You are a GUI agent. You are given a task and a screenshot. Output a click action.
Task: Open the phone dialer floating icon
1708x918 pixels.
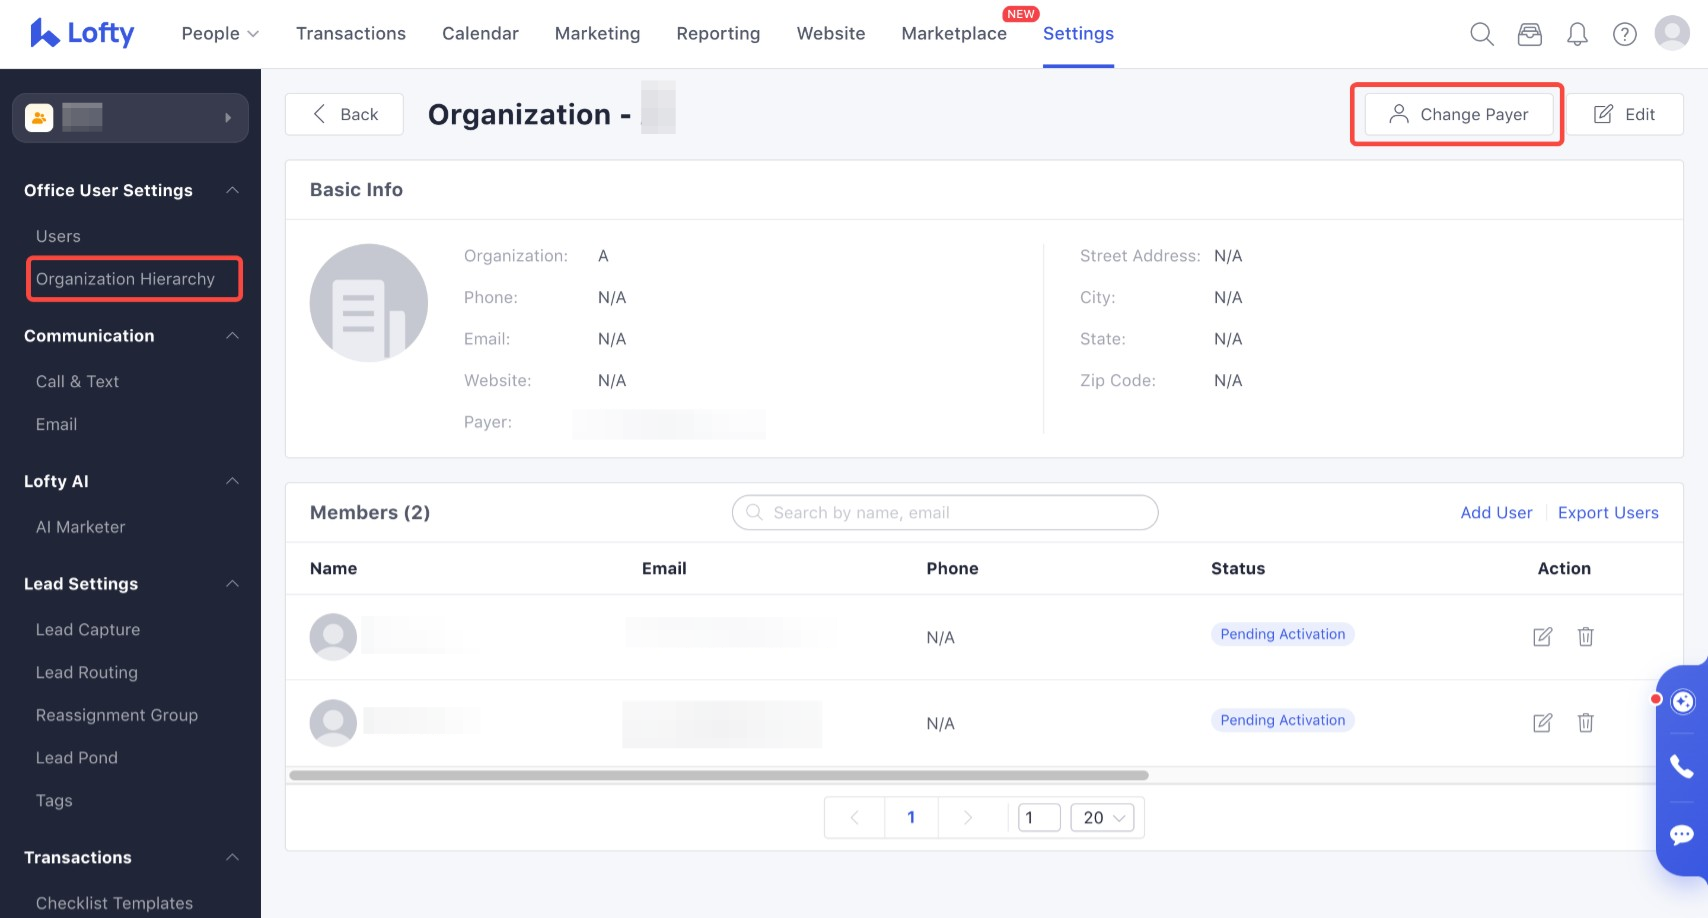pyautogui.click(x=1682, y=767)
